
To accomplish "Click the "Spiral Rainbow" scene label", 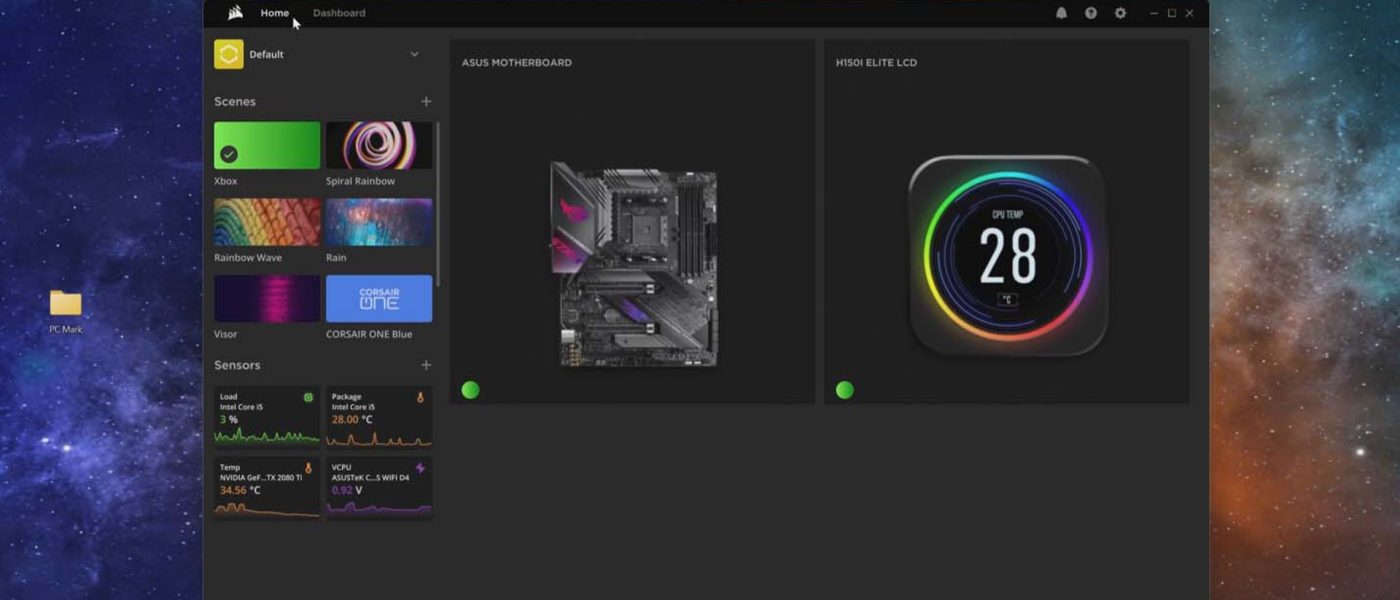I will [x=360, y=181].
